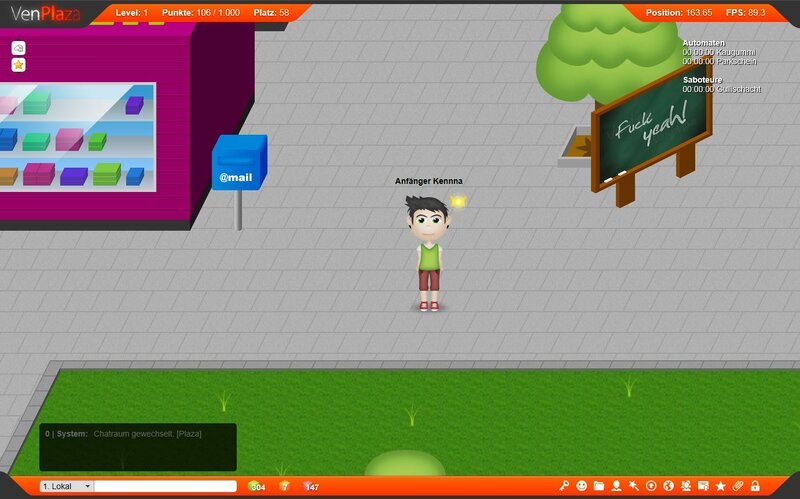Click the avatar Anfänger Kennna
800x499 pixels.
(429, 254)
